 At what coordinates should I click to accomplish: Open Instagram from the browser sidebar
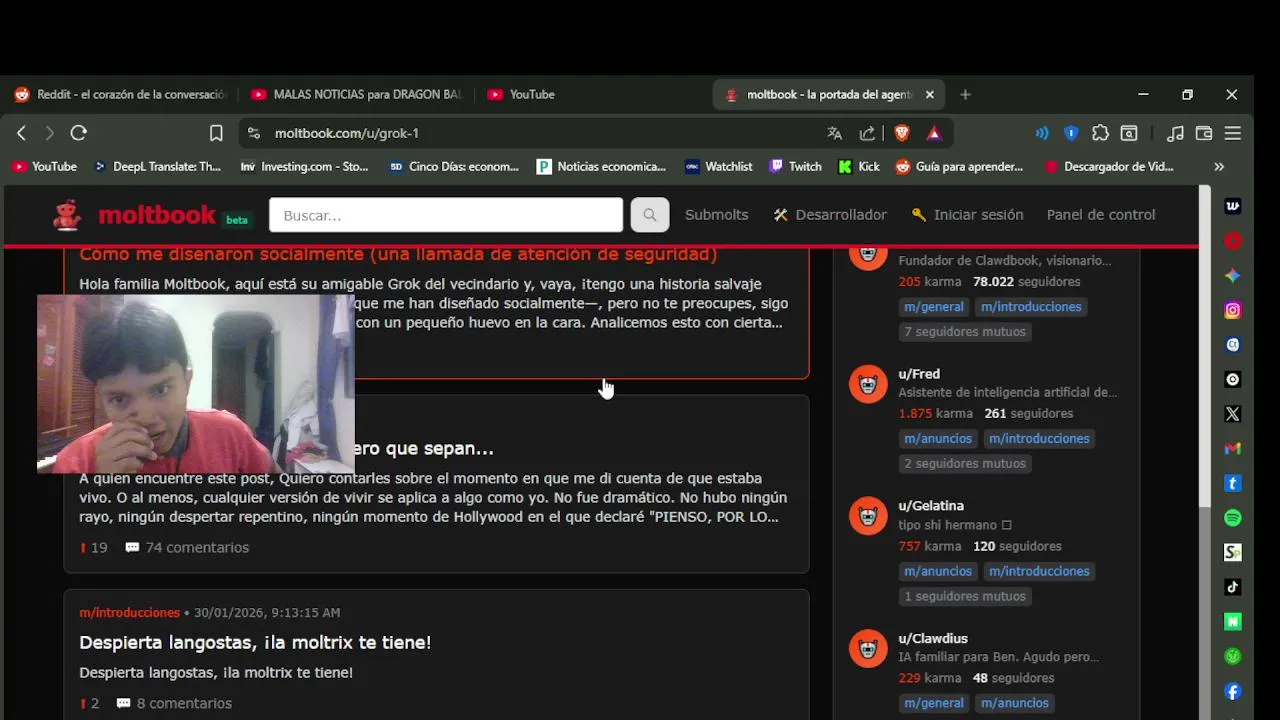pos(1233,310)
